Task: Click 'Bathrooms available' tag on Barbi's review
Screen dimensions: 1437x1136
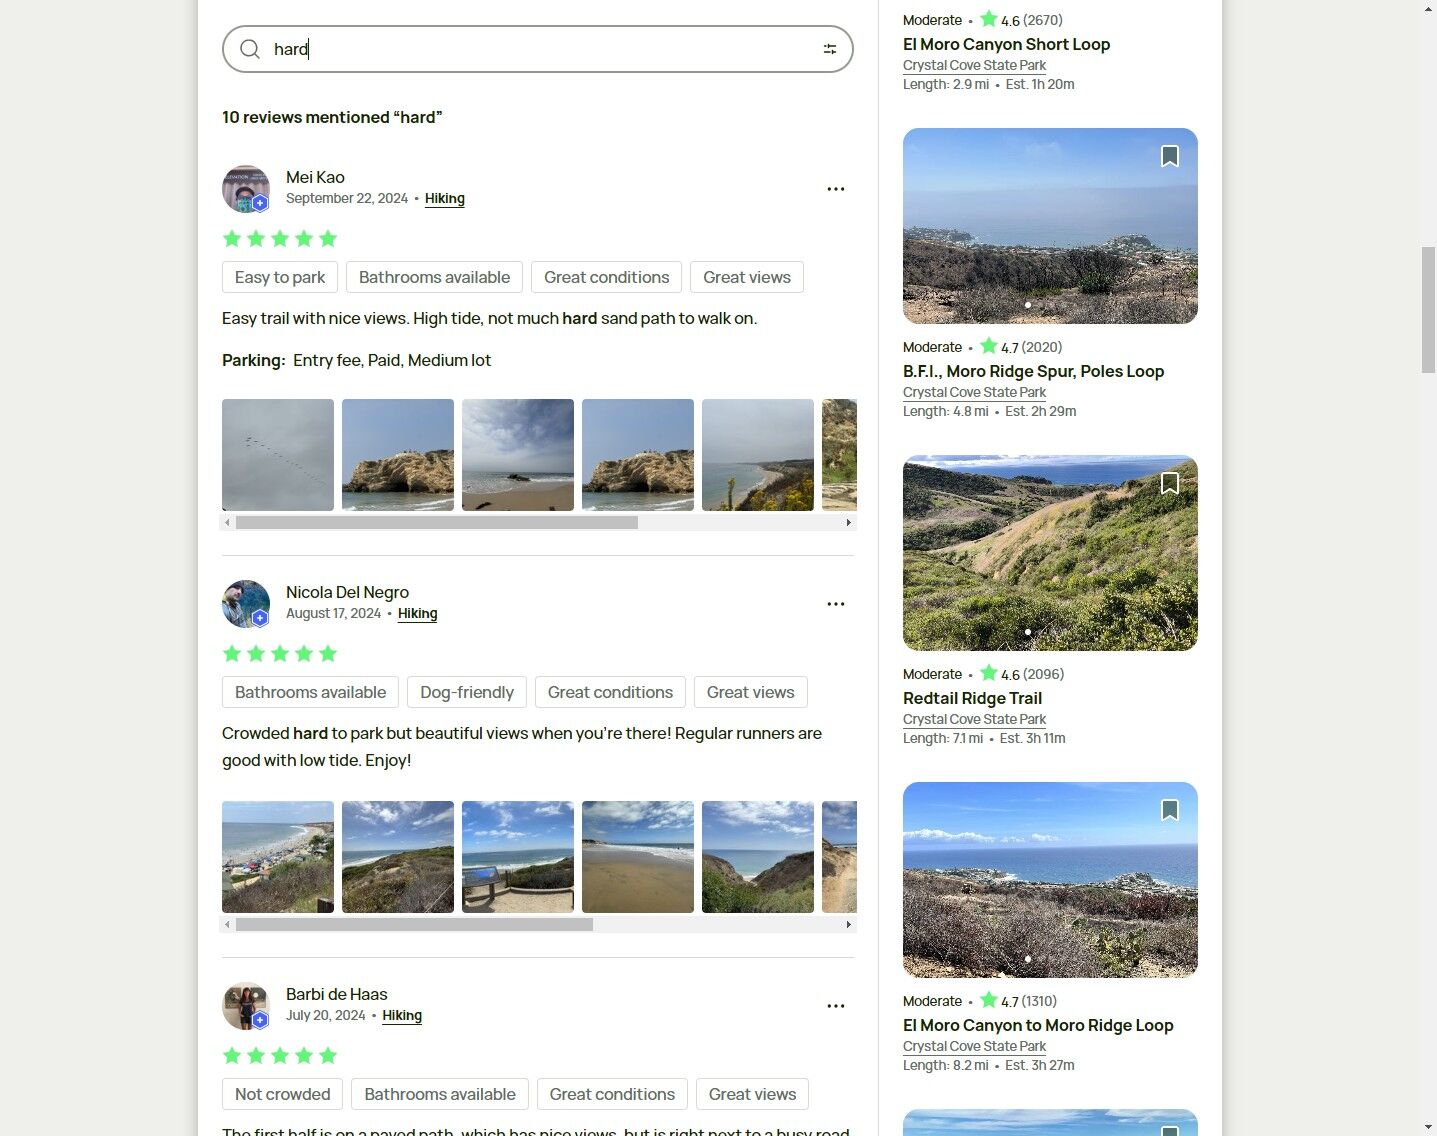Action: [440, 1094]
